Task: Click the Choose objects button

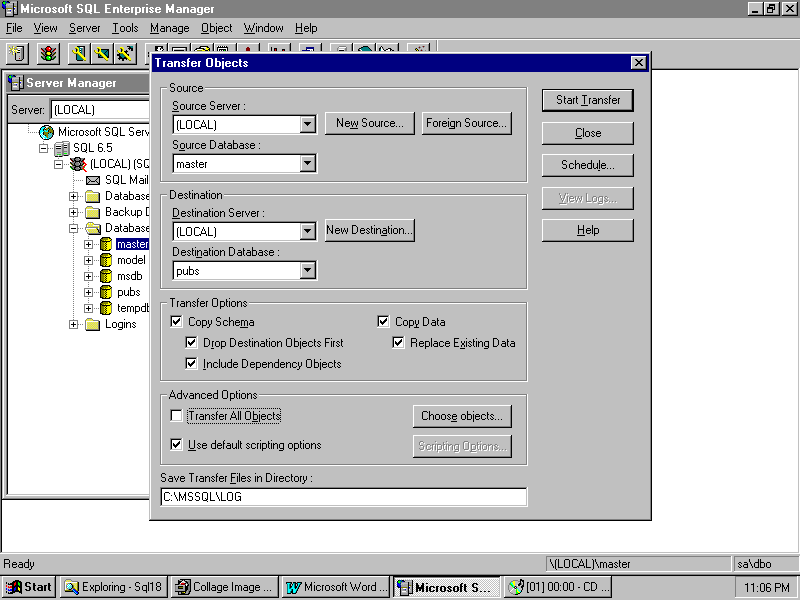Action: point(462,416)
